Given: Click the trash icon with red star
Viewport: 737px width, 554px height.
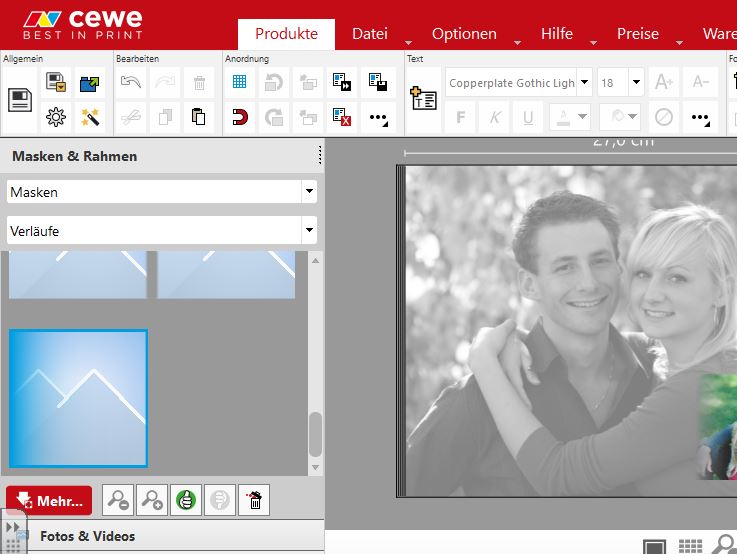Looking at the screenshot, I should tap(254, 500).
